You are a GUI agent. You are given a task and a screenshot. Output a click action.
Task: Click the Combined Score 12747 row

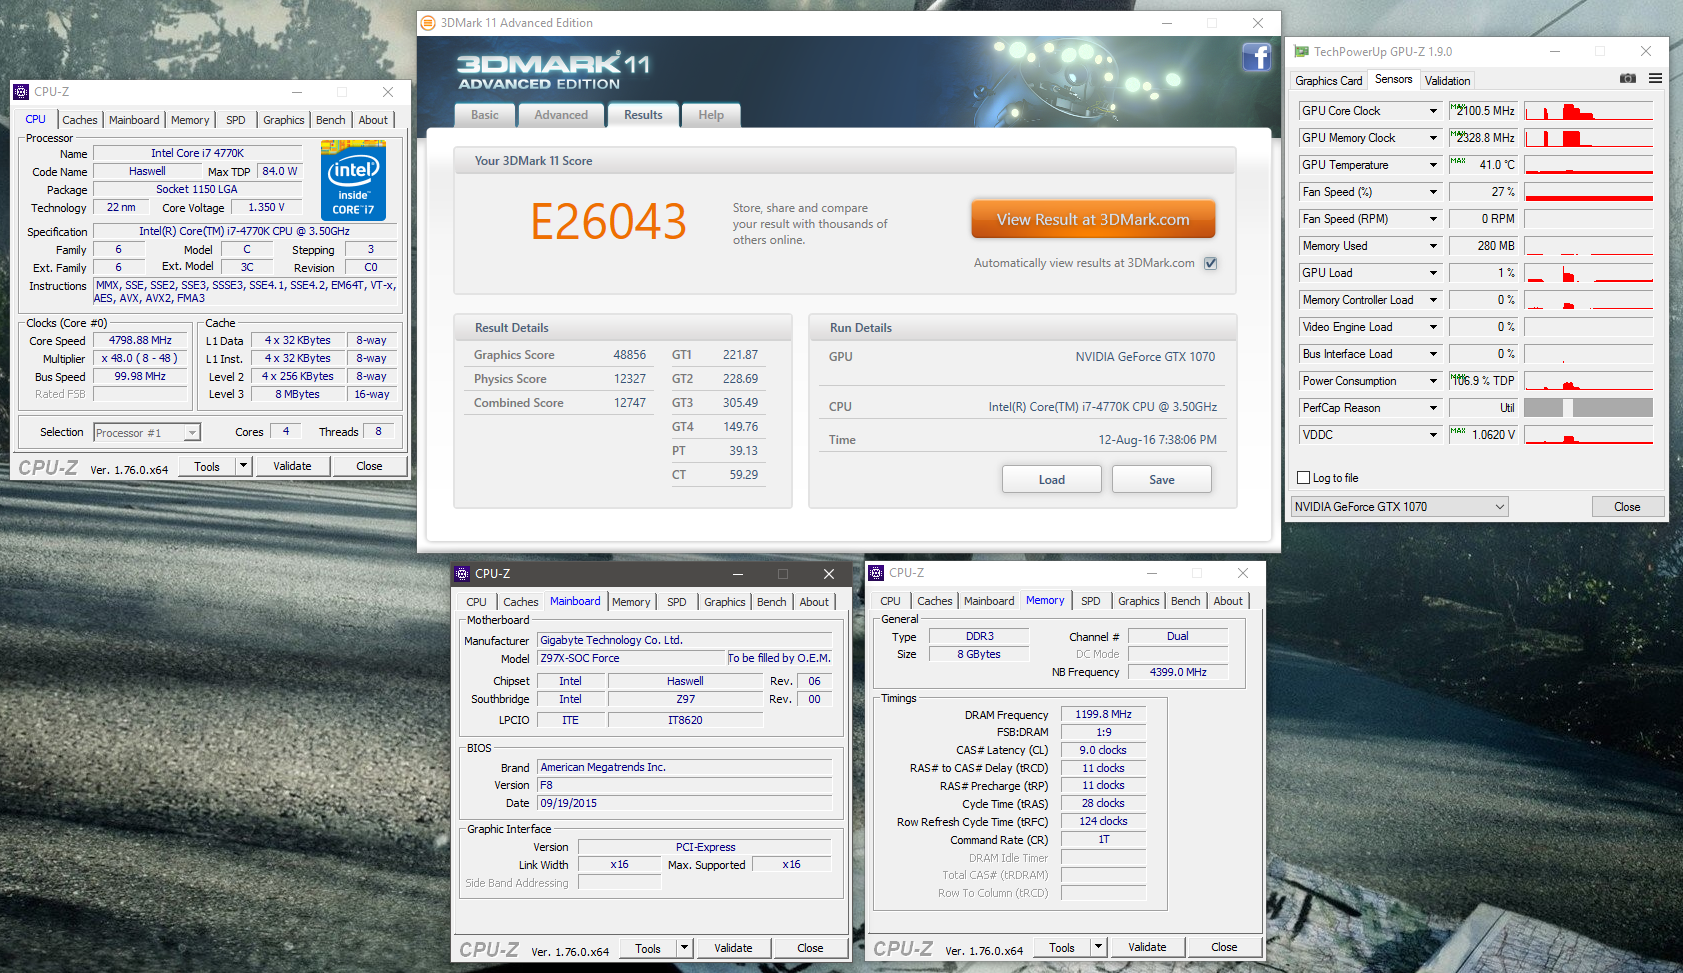(x=560, y=403)
